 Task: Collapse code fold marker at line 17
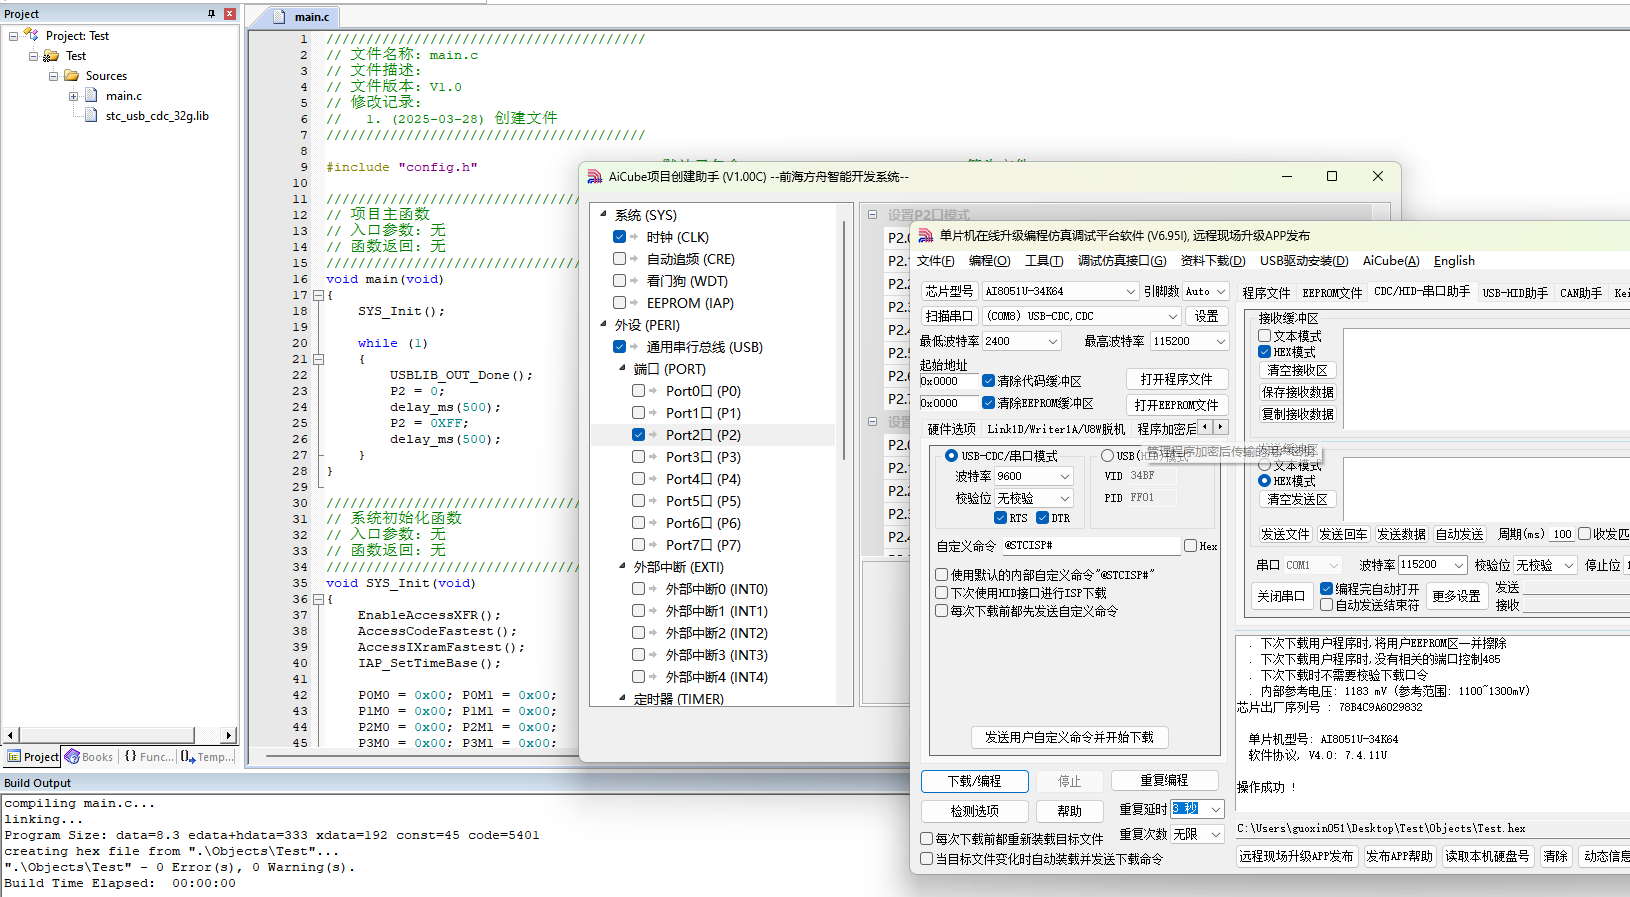click(318, 295)
